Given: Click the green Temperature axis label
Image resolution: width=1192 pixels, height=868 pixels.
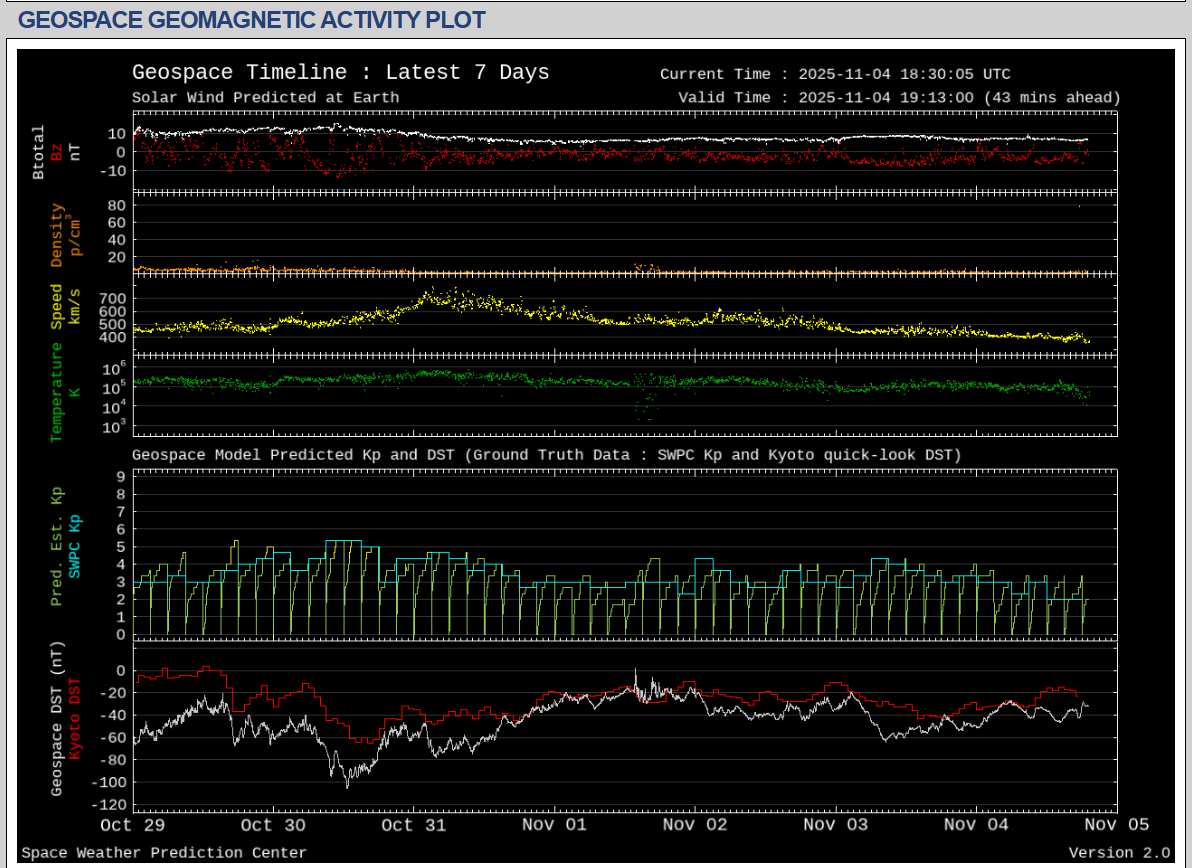Looking at the screenshot, I should (x=57, y=391).
